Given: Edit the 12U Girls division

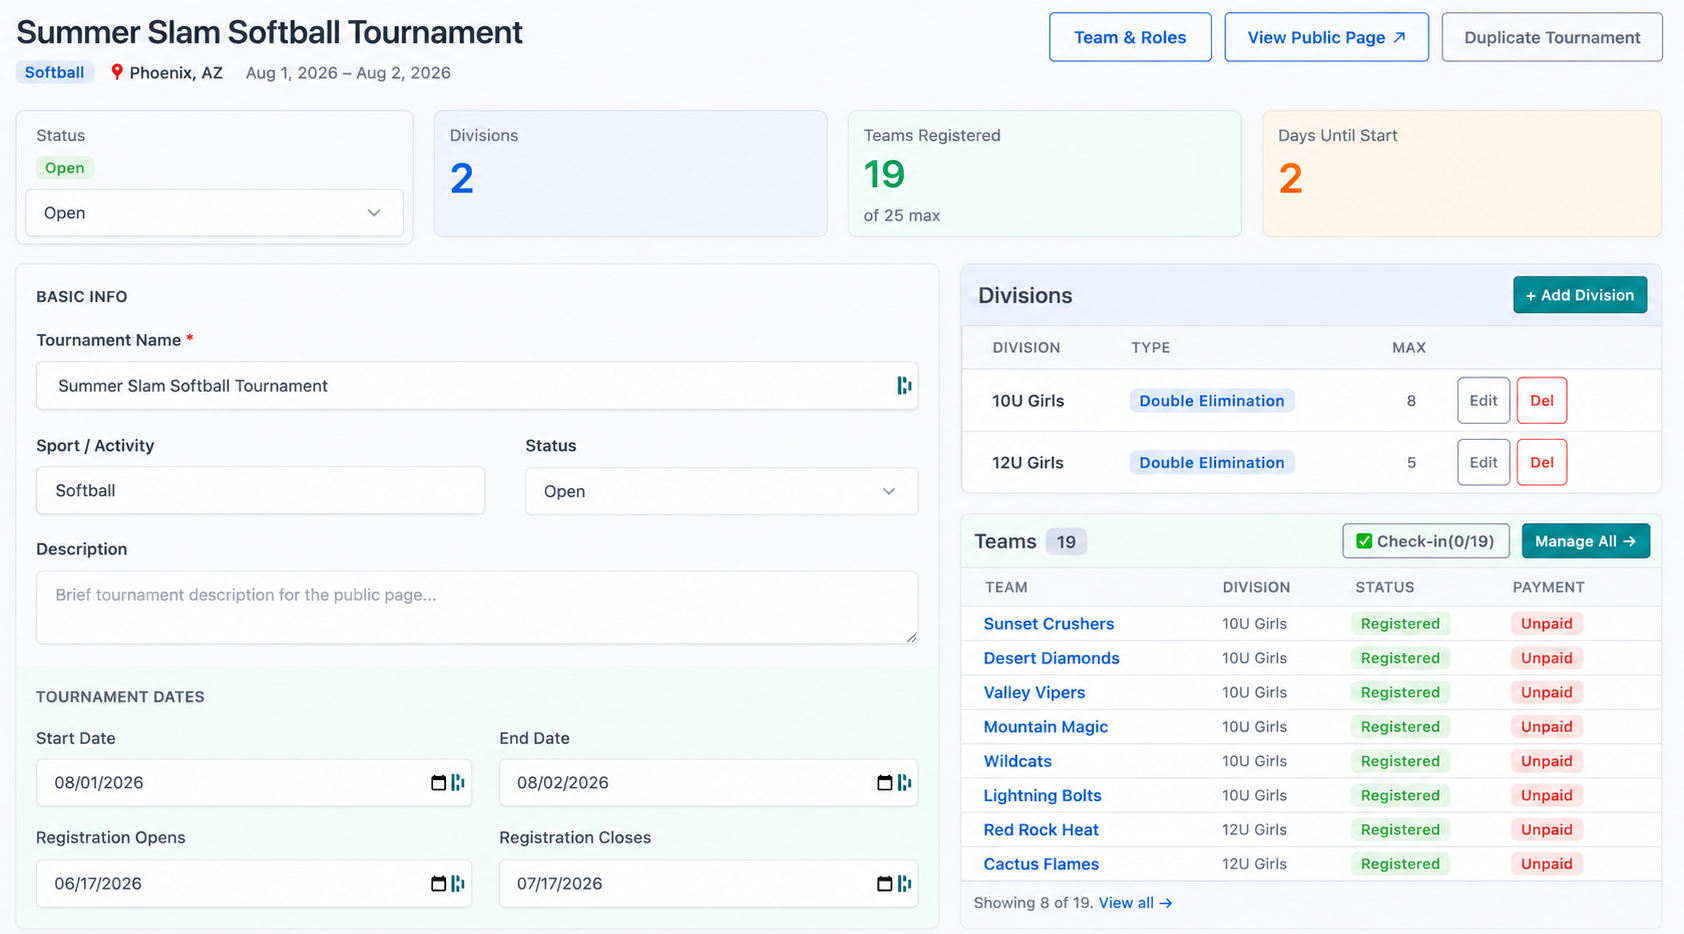Looking at the screenshot, I should (x=1483, y=462).
